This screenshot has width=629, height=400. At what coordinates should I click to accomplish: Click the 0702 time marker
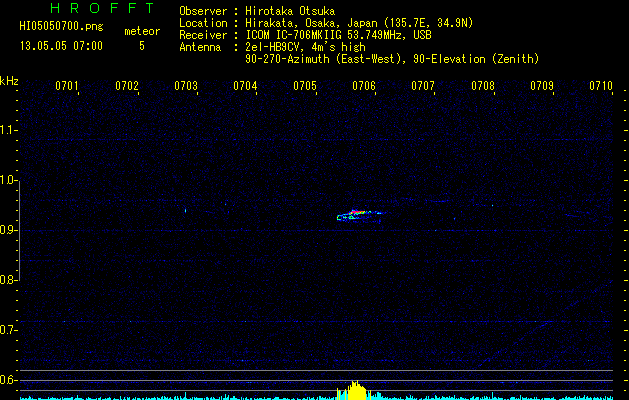click(x=127, y=86)
